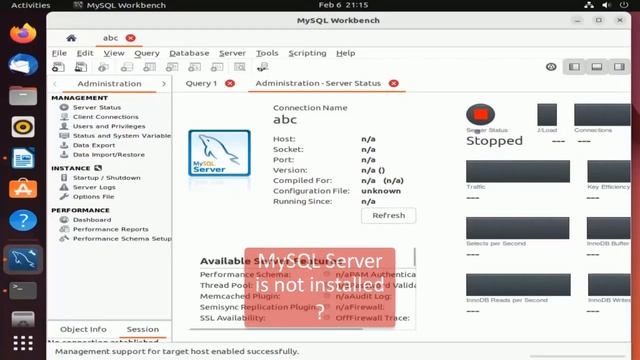The image size is (640, 360).
Task: Click the Traffic graph panel
Action: (518, 171)
